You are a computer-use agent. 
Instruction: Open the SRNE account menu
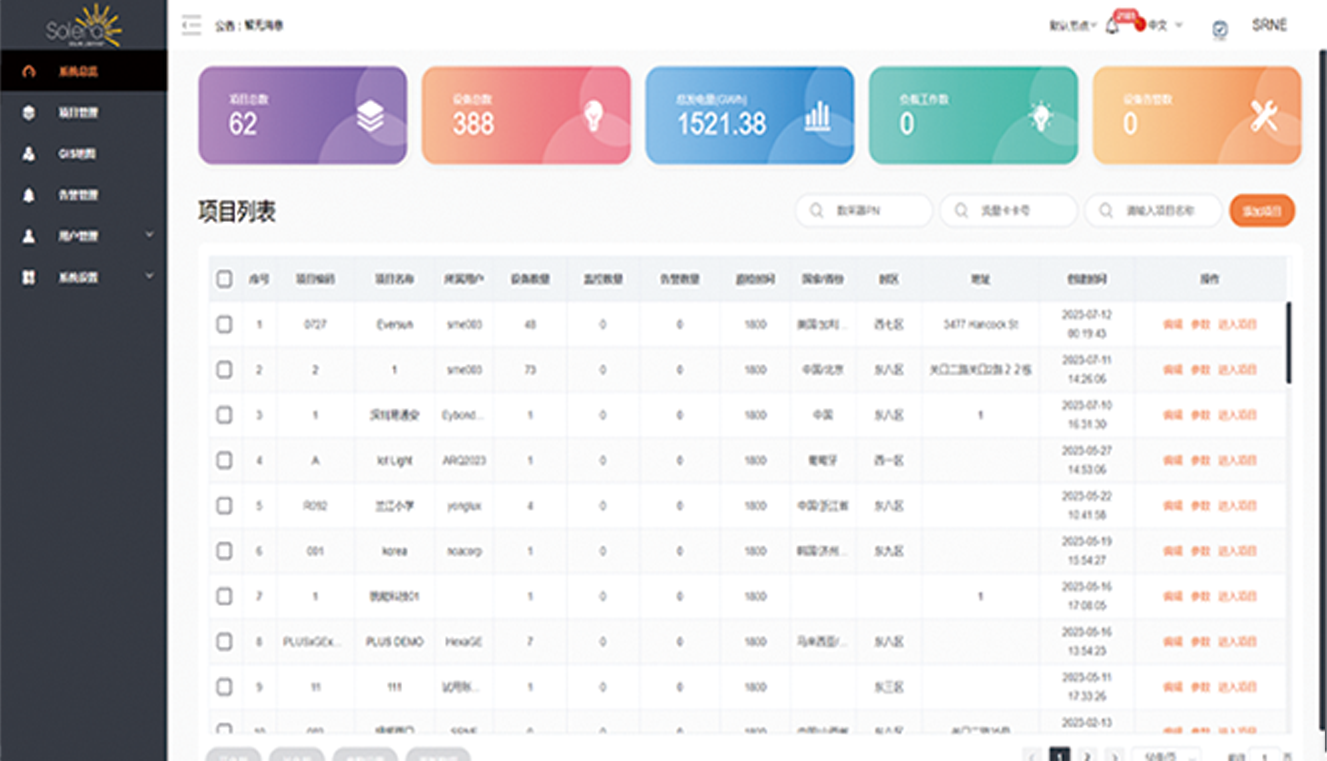pos(1269,25)
